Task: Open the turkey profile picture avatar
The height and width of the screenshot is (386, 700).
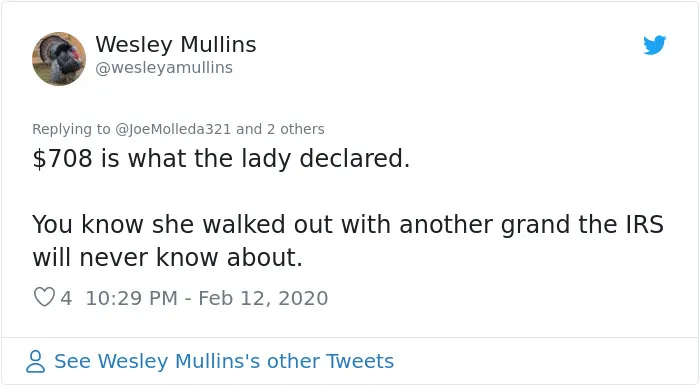Action: click(59, 58)
